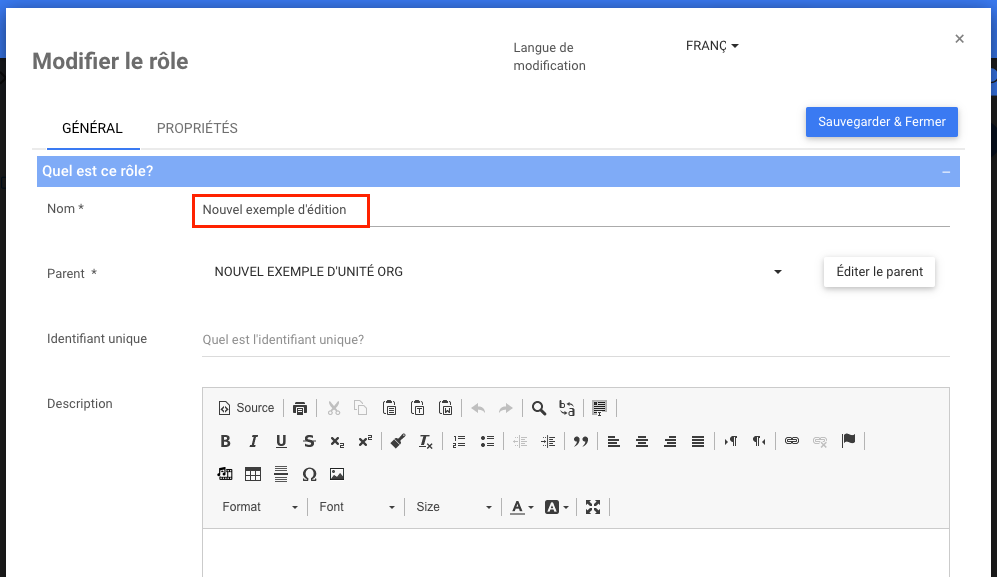
Task: Center align the text
Action: point(642,441)
